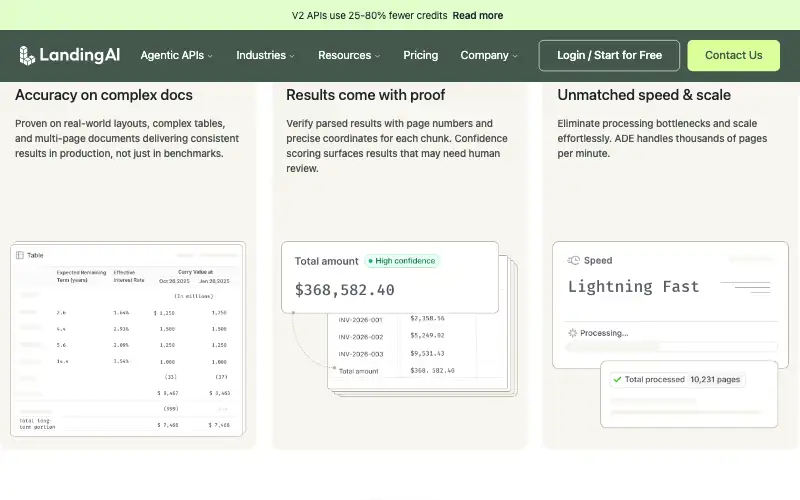800x500 pixels.
Task: Click the complex table preview thumbnail
Action: pos(128,339)
